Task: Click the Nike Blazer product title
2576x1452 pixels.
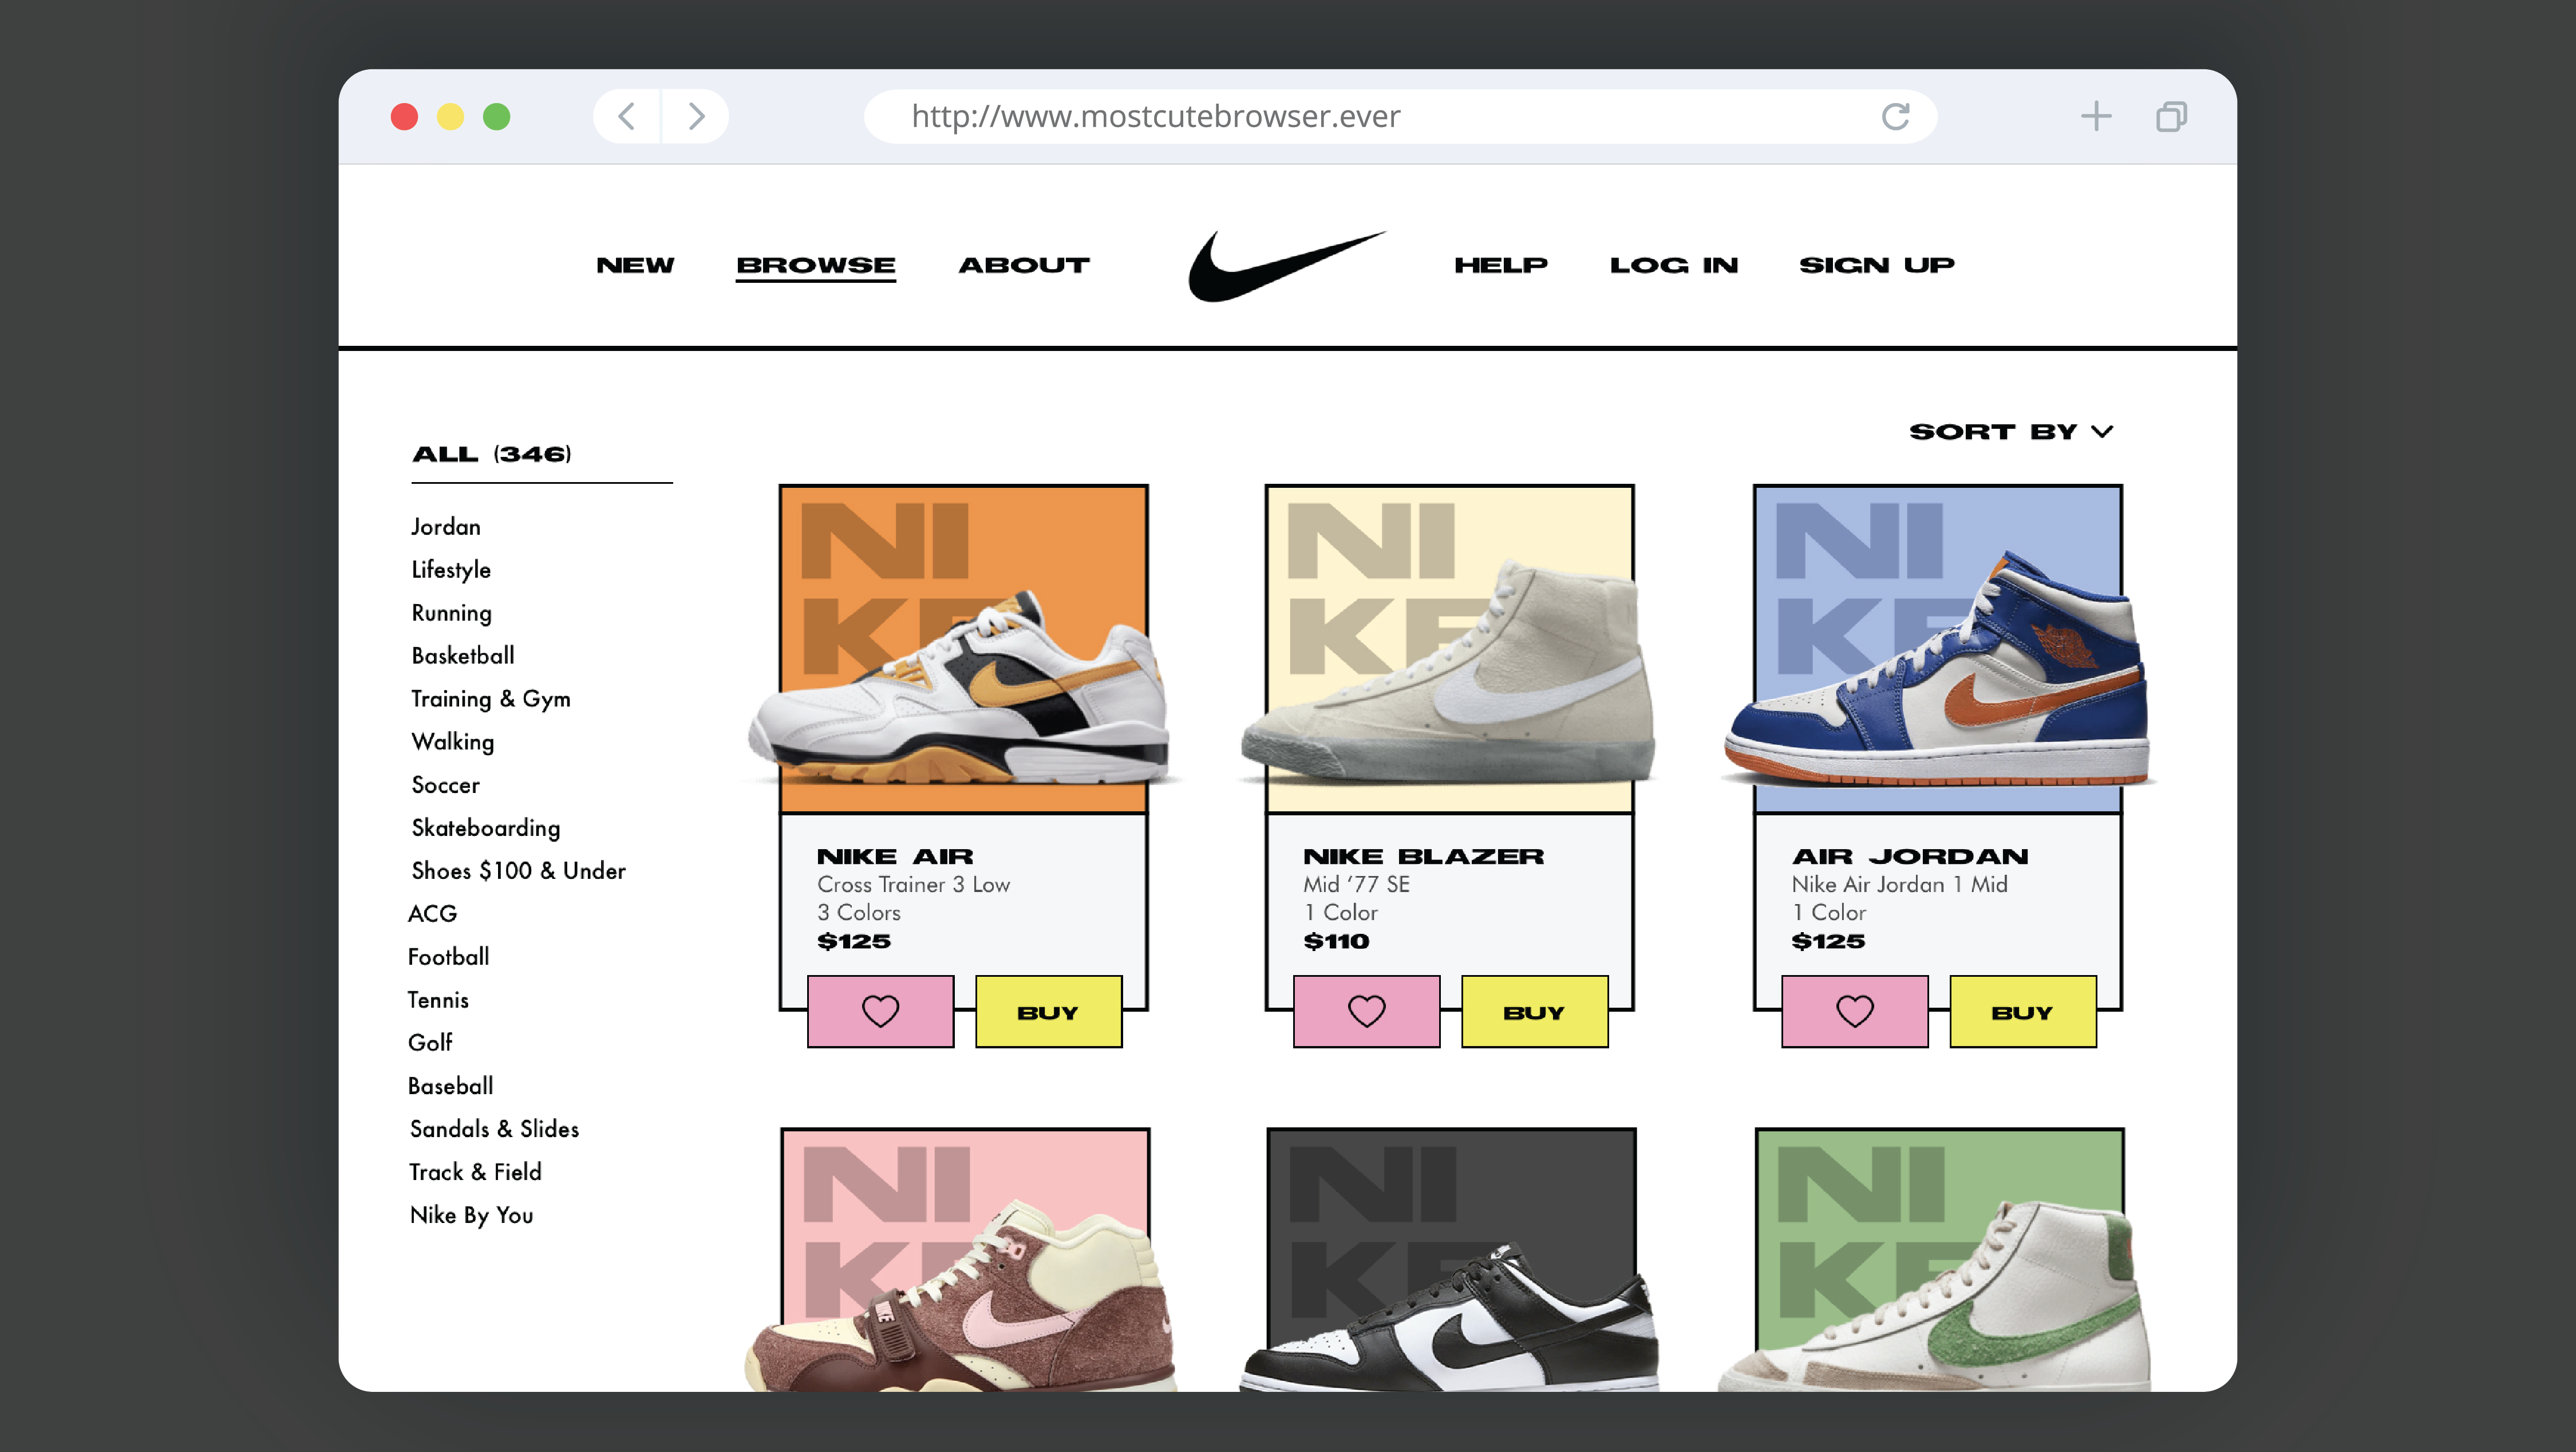Action: (x=1423, y=857)
